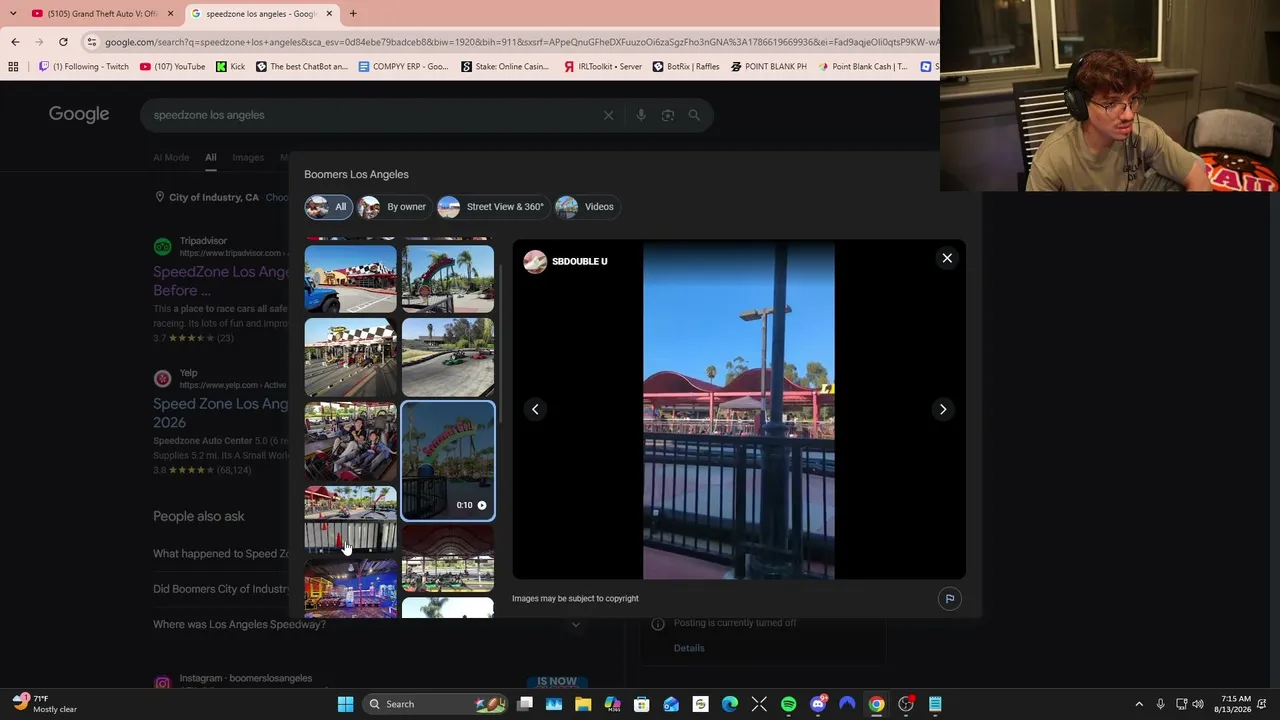Screen dimensions: 1280x720
Task: Show hidden system tray icons
Action: pos(1138,704)
